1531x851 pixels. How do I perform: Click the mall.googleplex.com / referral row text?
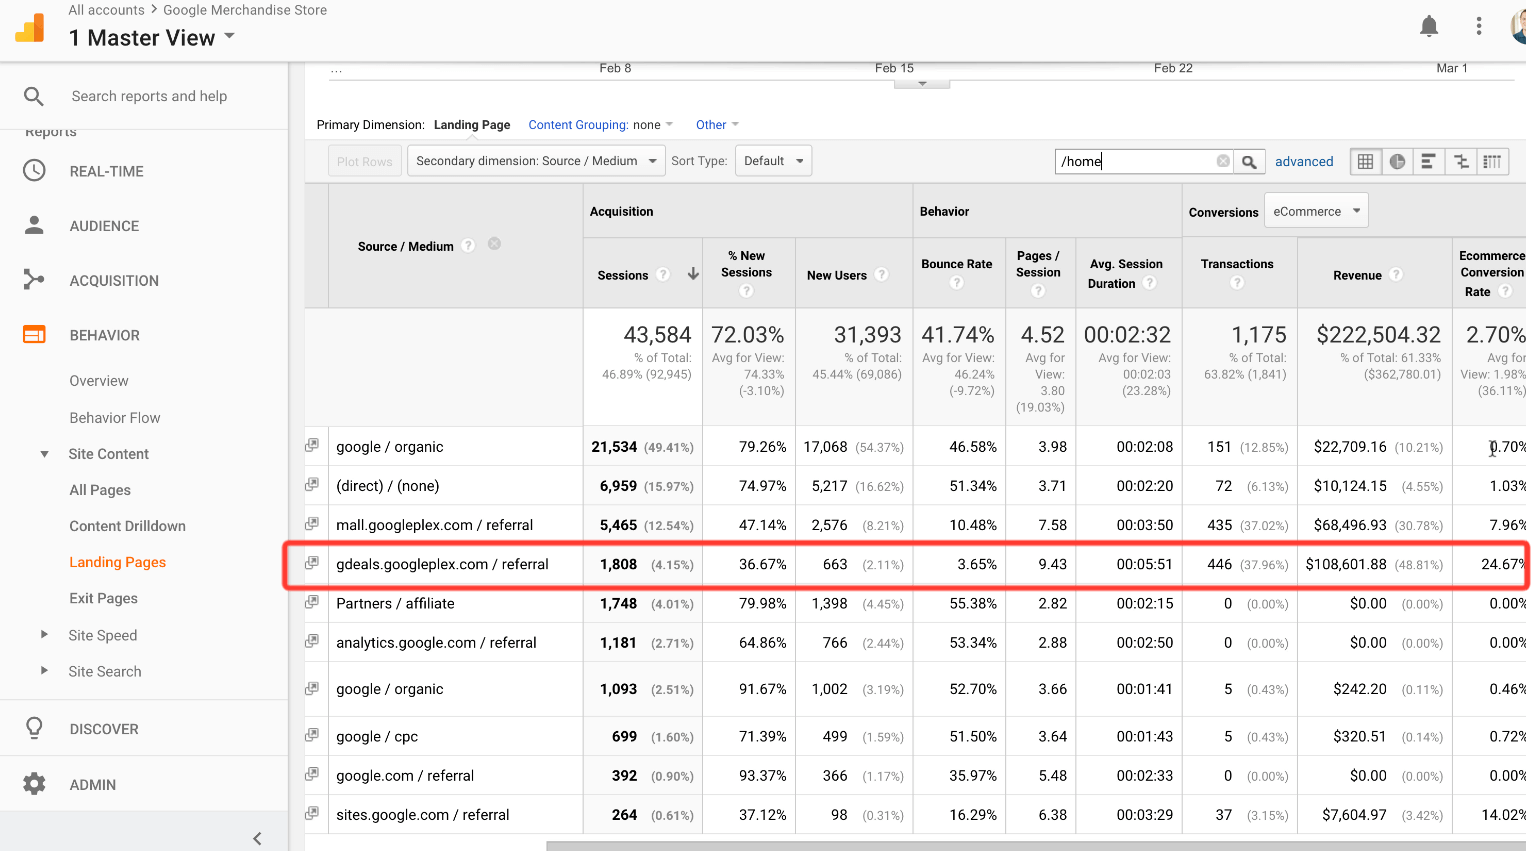(x=435, y=525)
